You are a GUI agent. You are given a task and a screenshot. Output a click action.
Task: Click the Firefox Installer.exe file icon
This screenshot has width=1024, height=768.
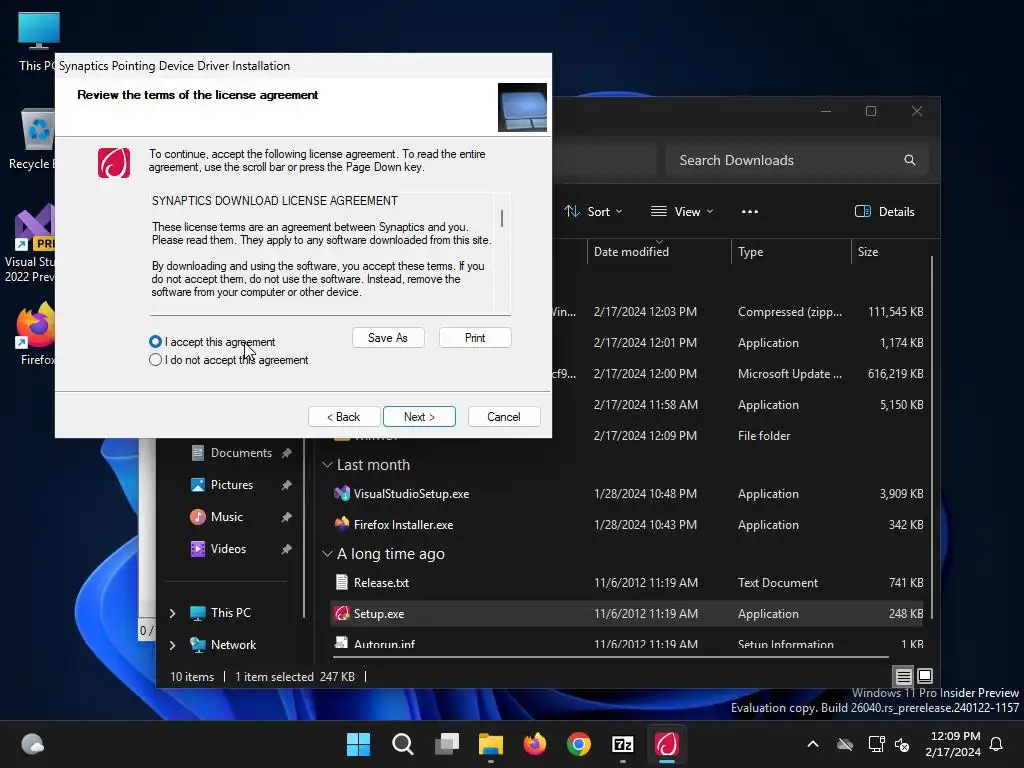coord(342,524)
